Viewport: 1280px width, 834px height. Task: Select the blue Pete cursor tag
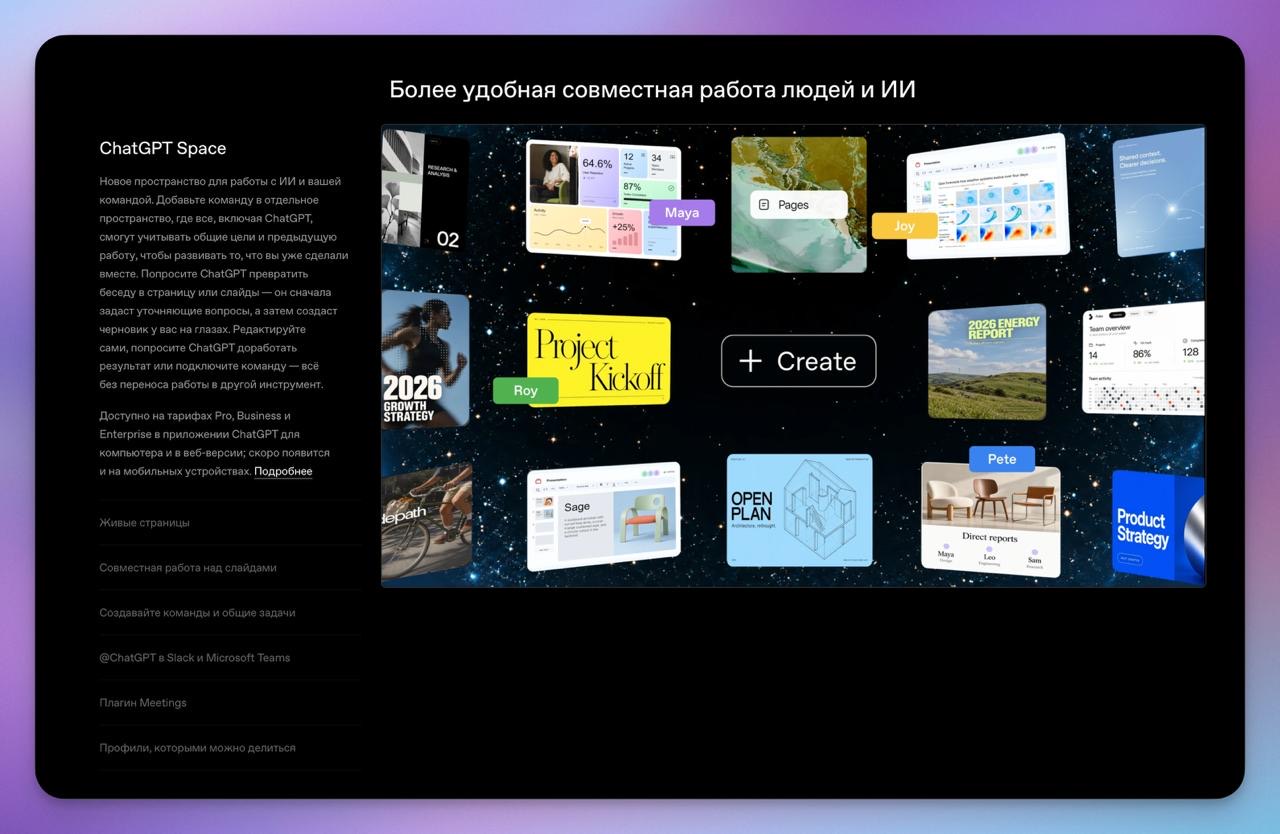[1001, 459]
